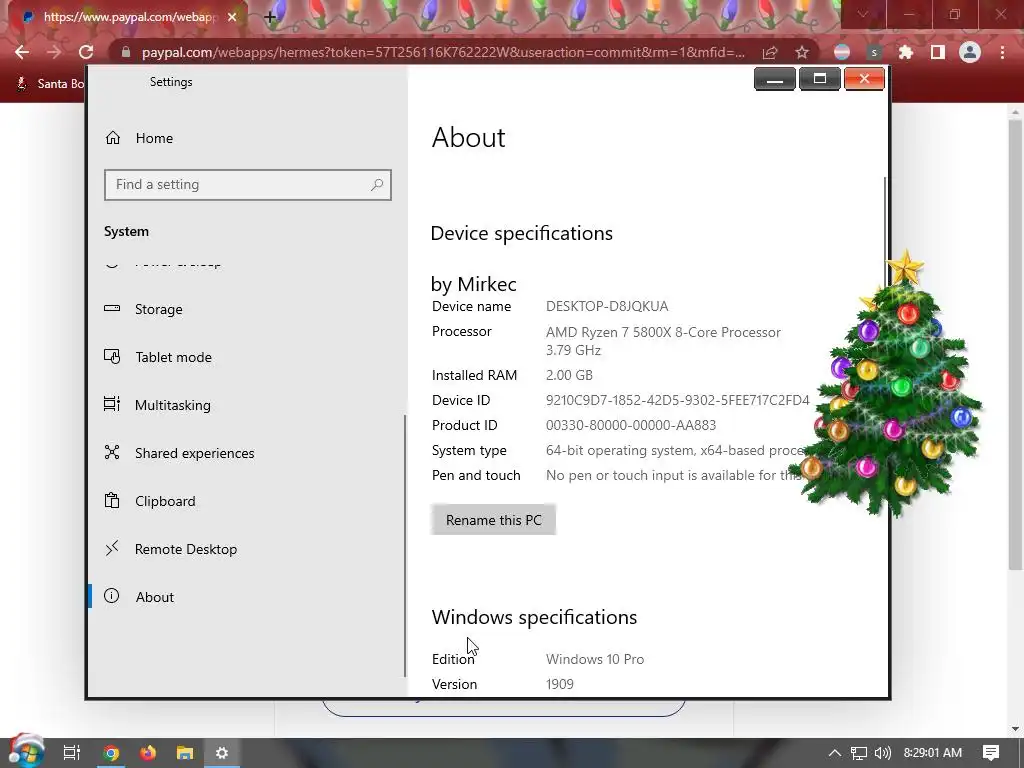Click the Device specifications heading
This screenshot has height=768, width=1024.
pyautogui.click(x=522, y=233)
